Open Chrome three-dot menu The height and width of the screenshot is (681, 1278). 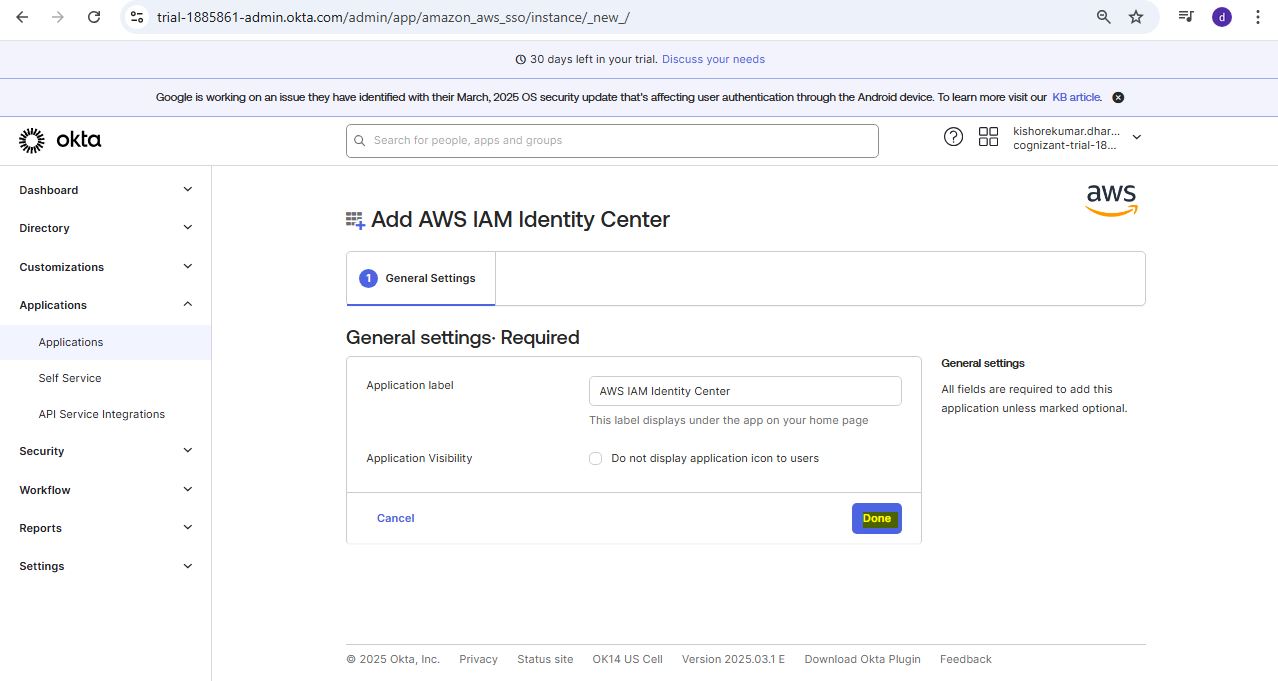tap(1257, 17)
